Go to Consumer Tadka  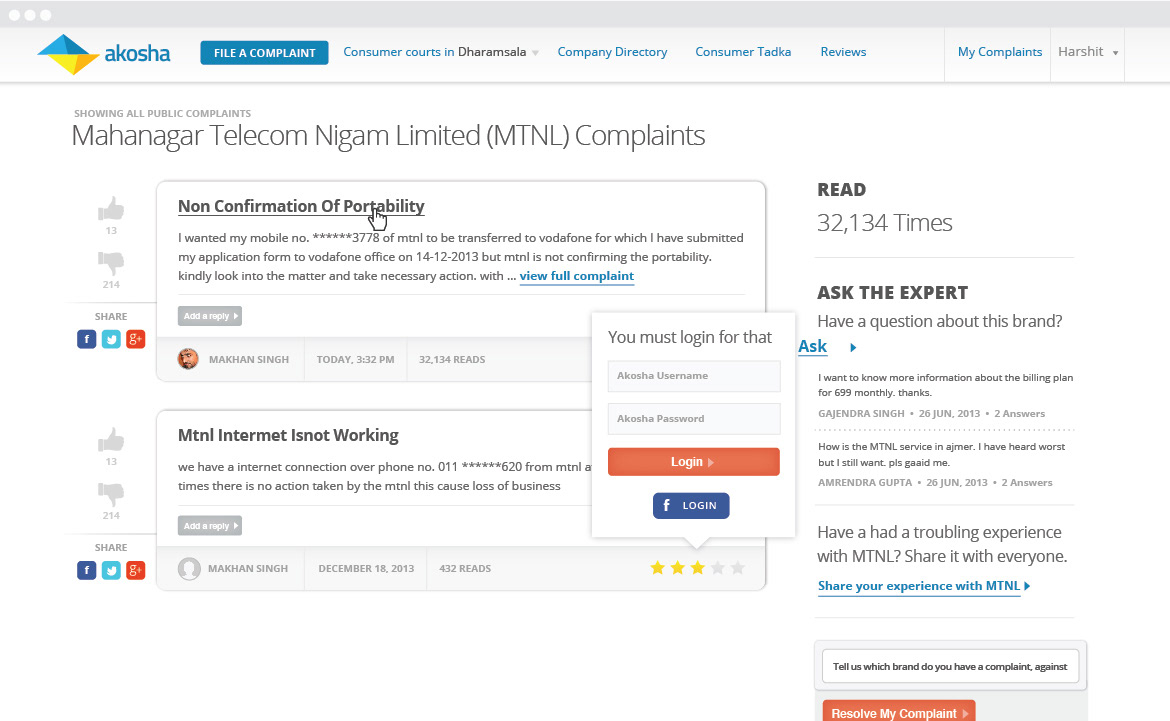743,52
